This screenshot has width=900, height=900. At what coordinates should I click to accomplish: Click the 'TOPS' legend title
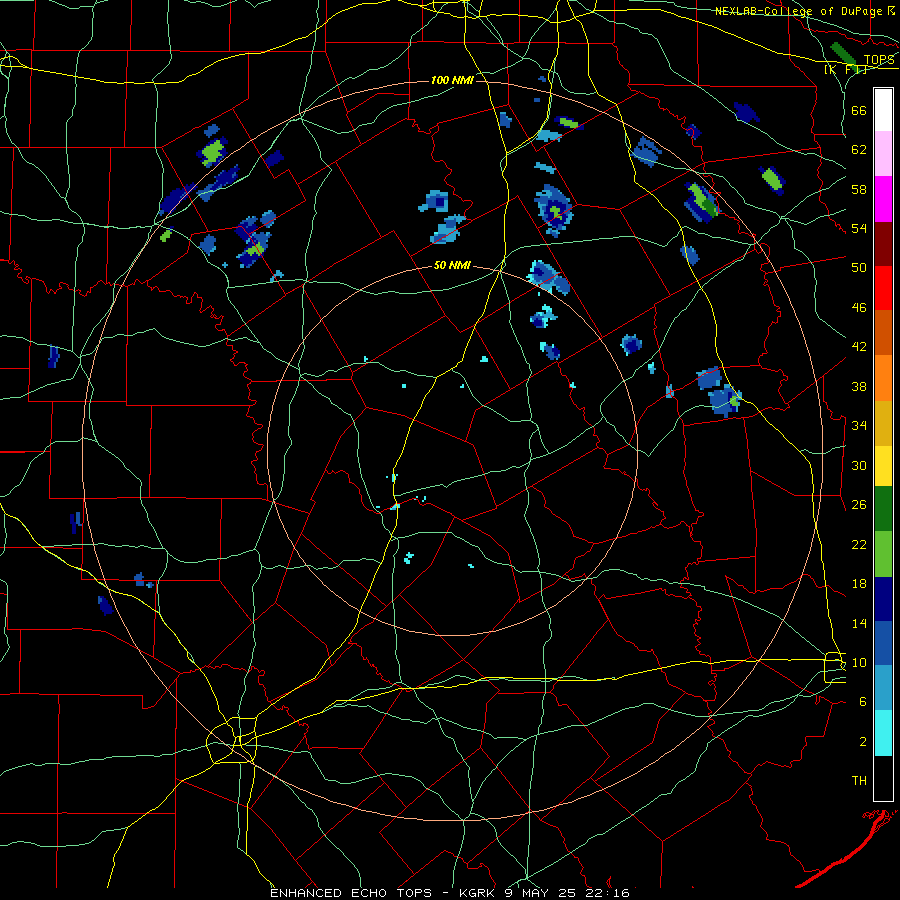879,60
